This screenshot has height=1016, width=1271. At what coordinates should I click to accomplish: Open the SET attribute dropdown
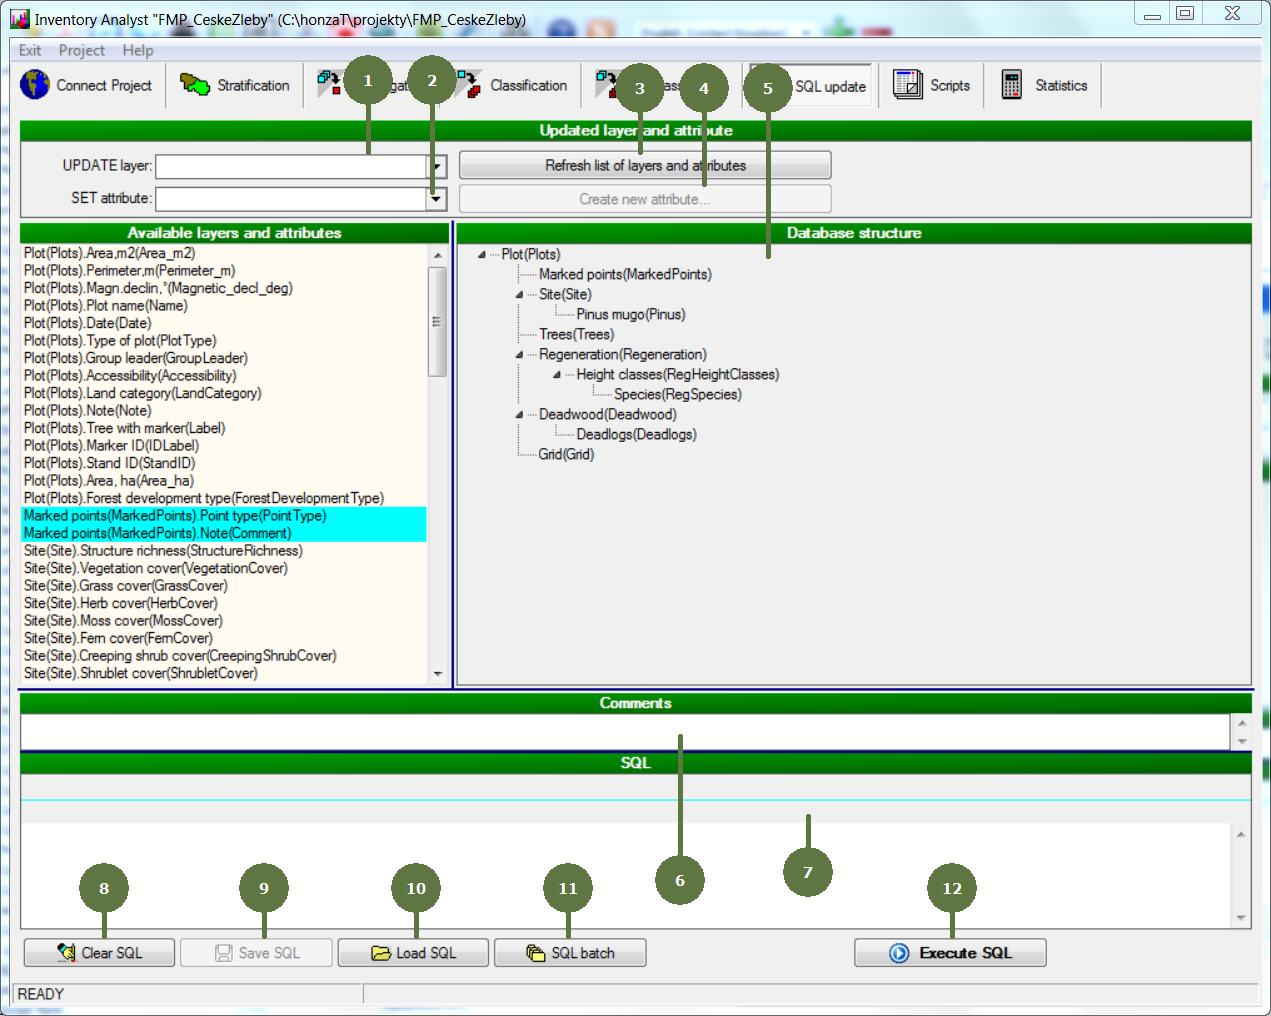436,199
